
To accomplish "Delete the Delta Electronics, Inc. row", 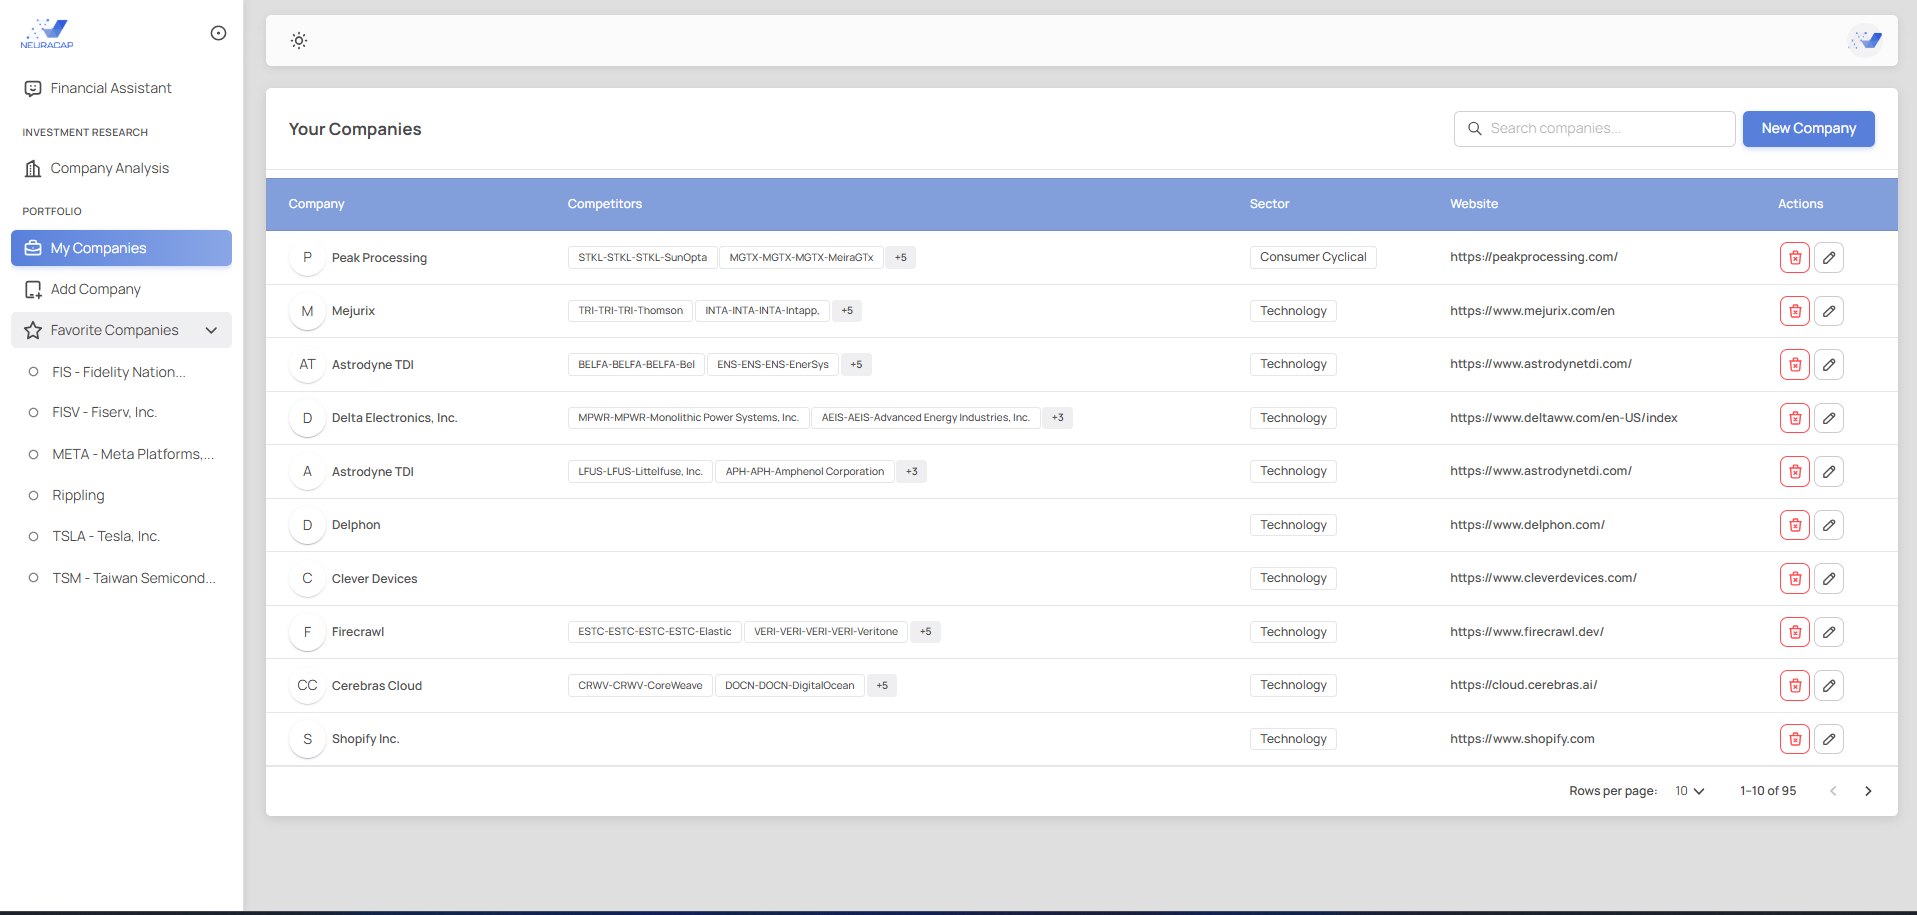I will pos(1795,418).
